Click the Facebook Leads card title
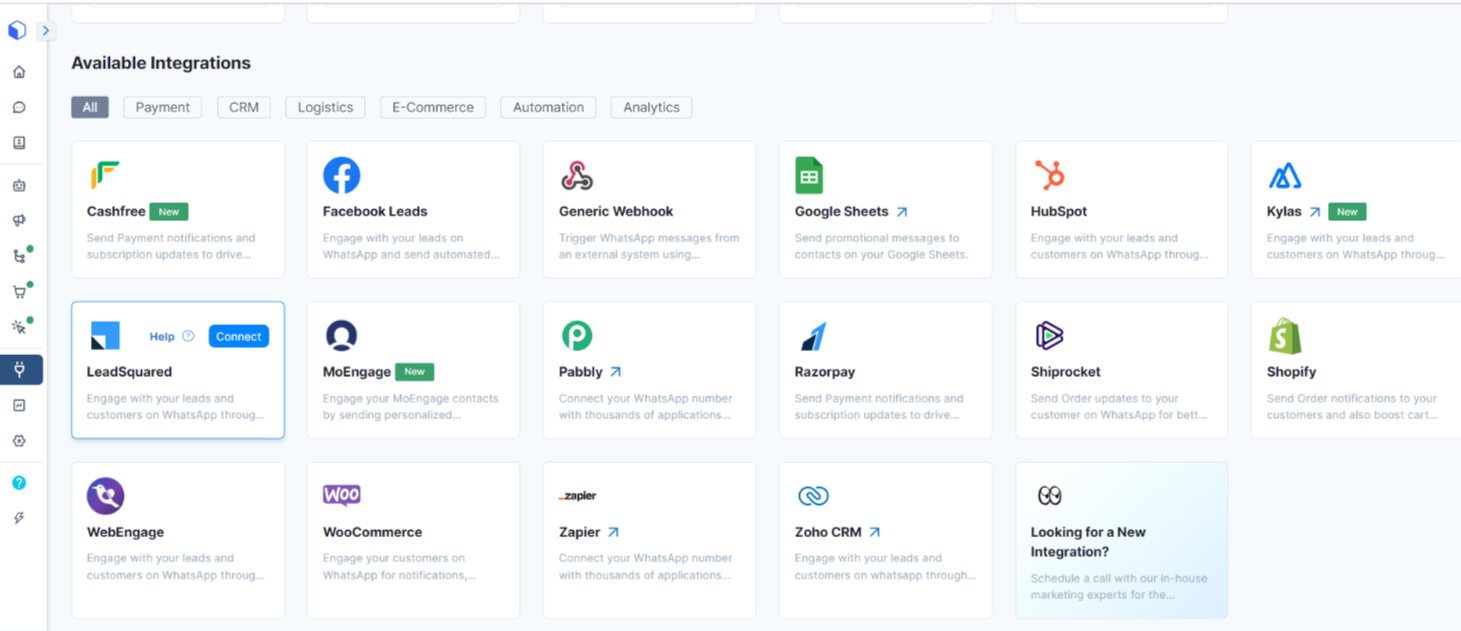The image size is (1461, 631). [x=375, y=212]
